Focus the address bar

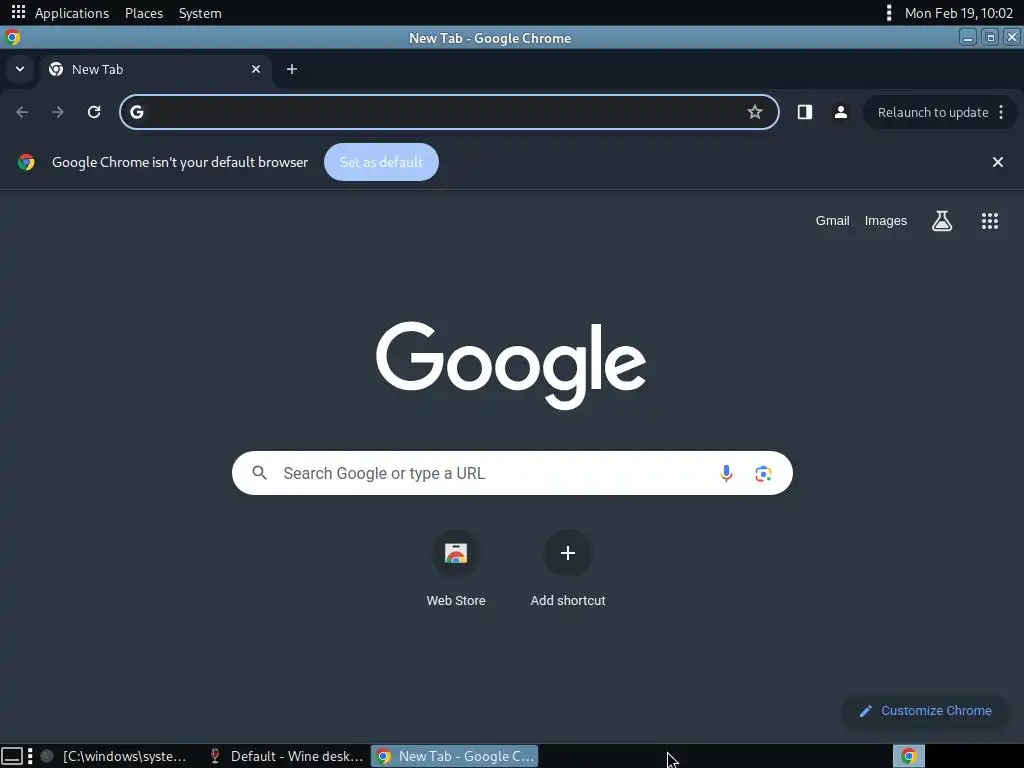coord(449,112)
